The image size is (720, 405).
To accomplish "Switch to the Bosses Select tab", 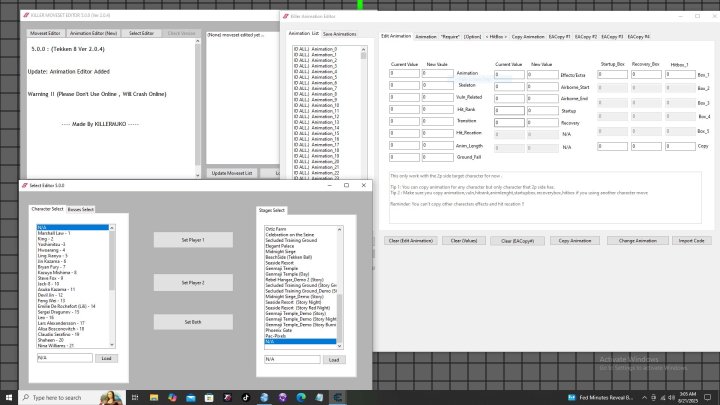I will pos(81,209).
